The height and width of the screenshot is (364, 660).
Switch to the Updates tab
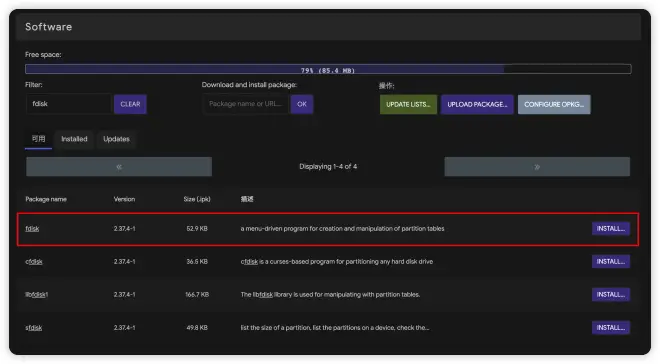click(117, 139)
